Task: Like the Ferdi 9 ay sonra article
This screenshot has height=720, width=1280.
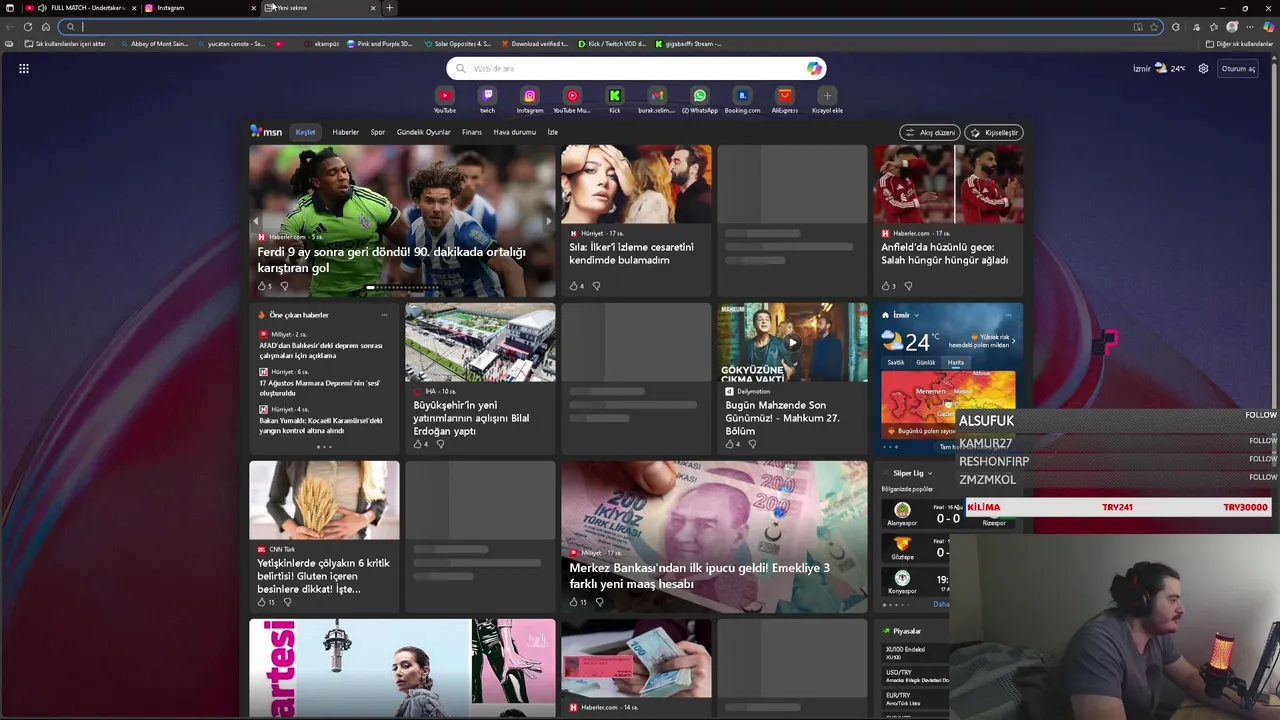Action: [262, 286]
